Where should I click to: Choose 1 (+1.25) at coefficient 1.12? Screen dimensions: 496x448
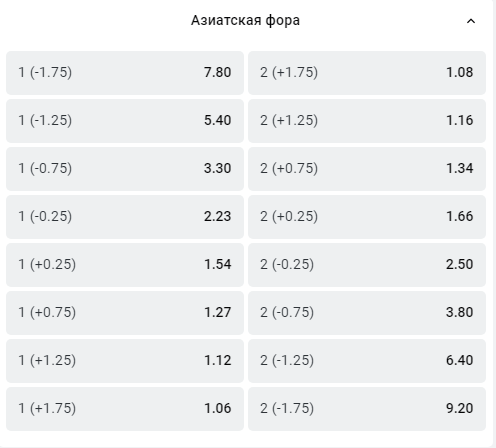tap(125, 361)
